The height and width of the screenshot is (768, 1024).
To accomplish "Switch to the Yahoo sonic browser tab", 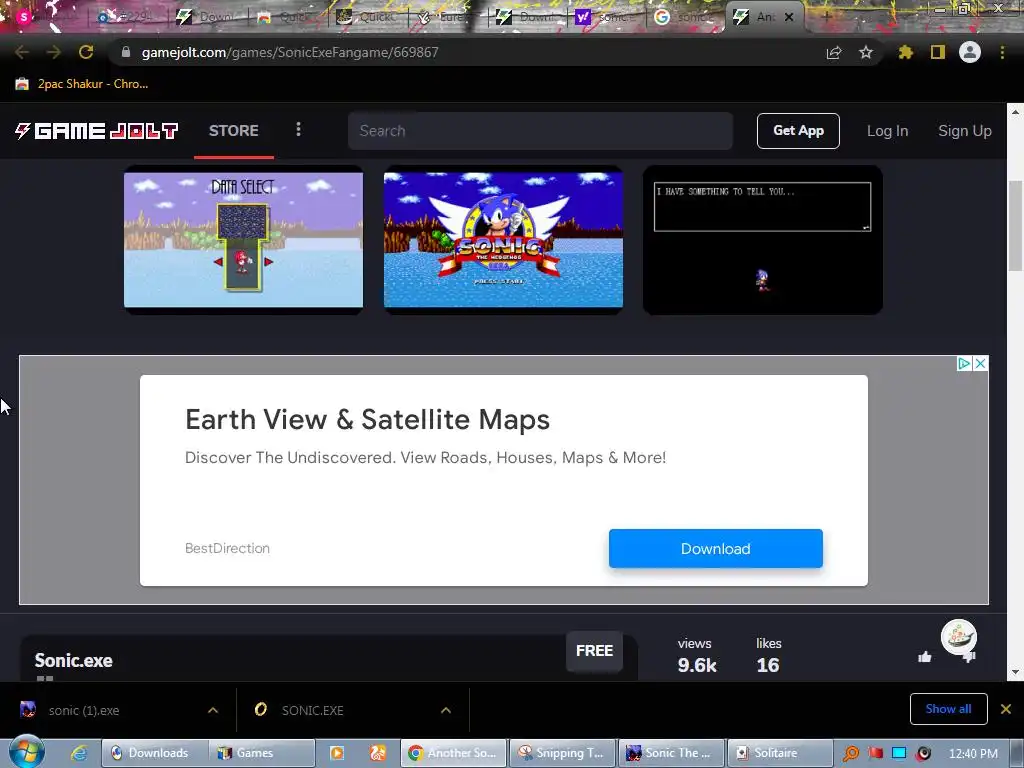I will (x=607, y=17).
